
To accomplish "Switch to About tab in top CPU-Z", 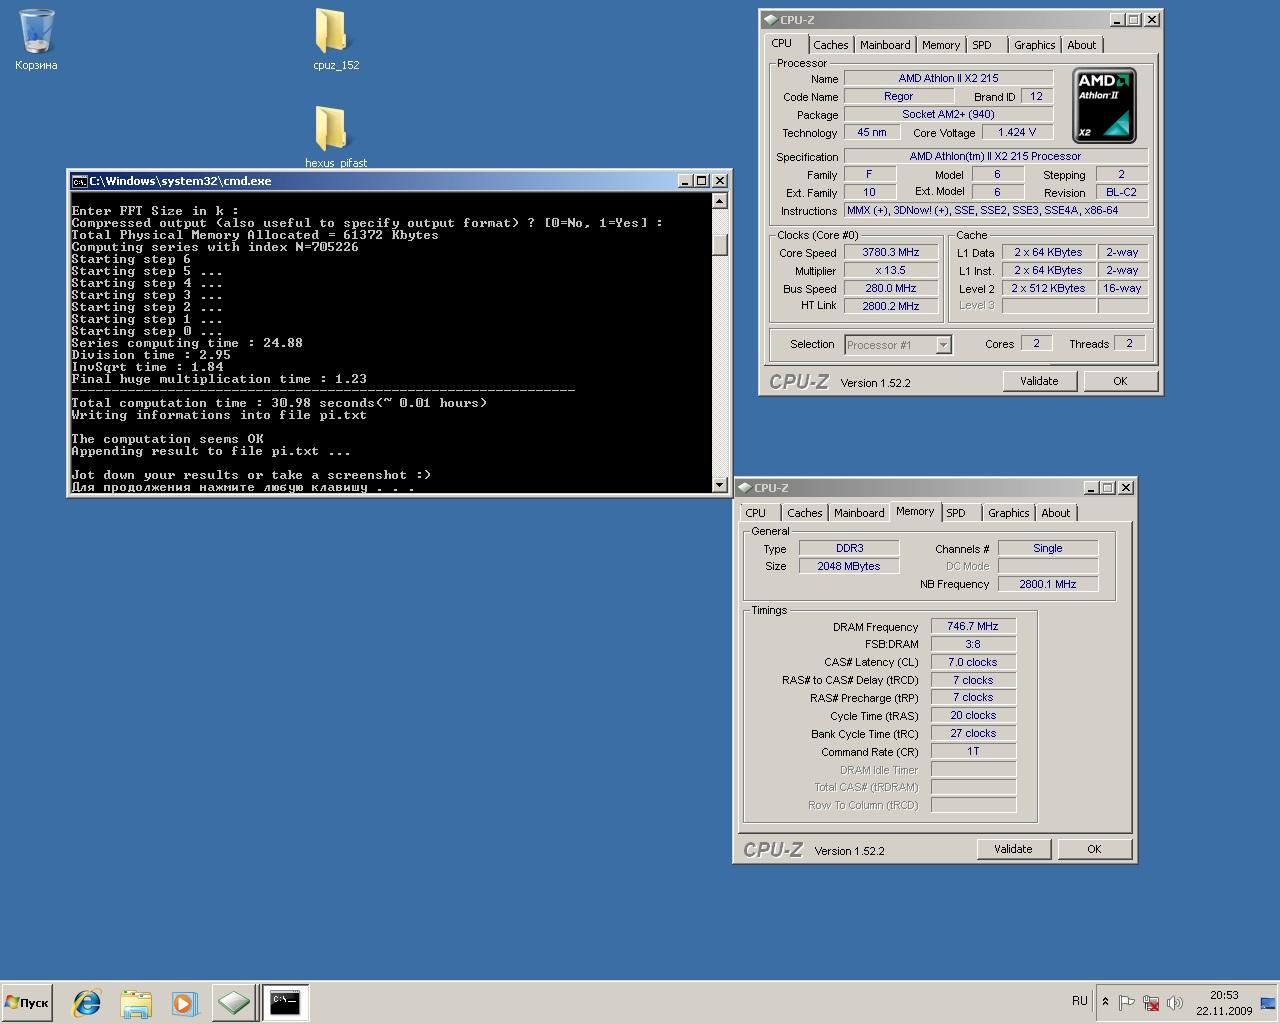I will (1082, 45).
